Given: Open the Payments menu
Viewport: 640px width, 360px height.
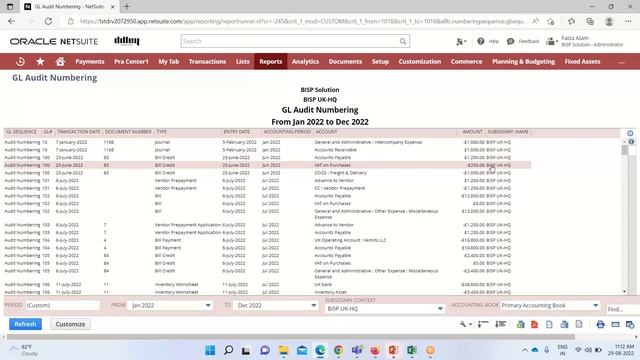Looking at the screenshot, I should coord(90,62).
